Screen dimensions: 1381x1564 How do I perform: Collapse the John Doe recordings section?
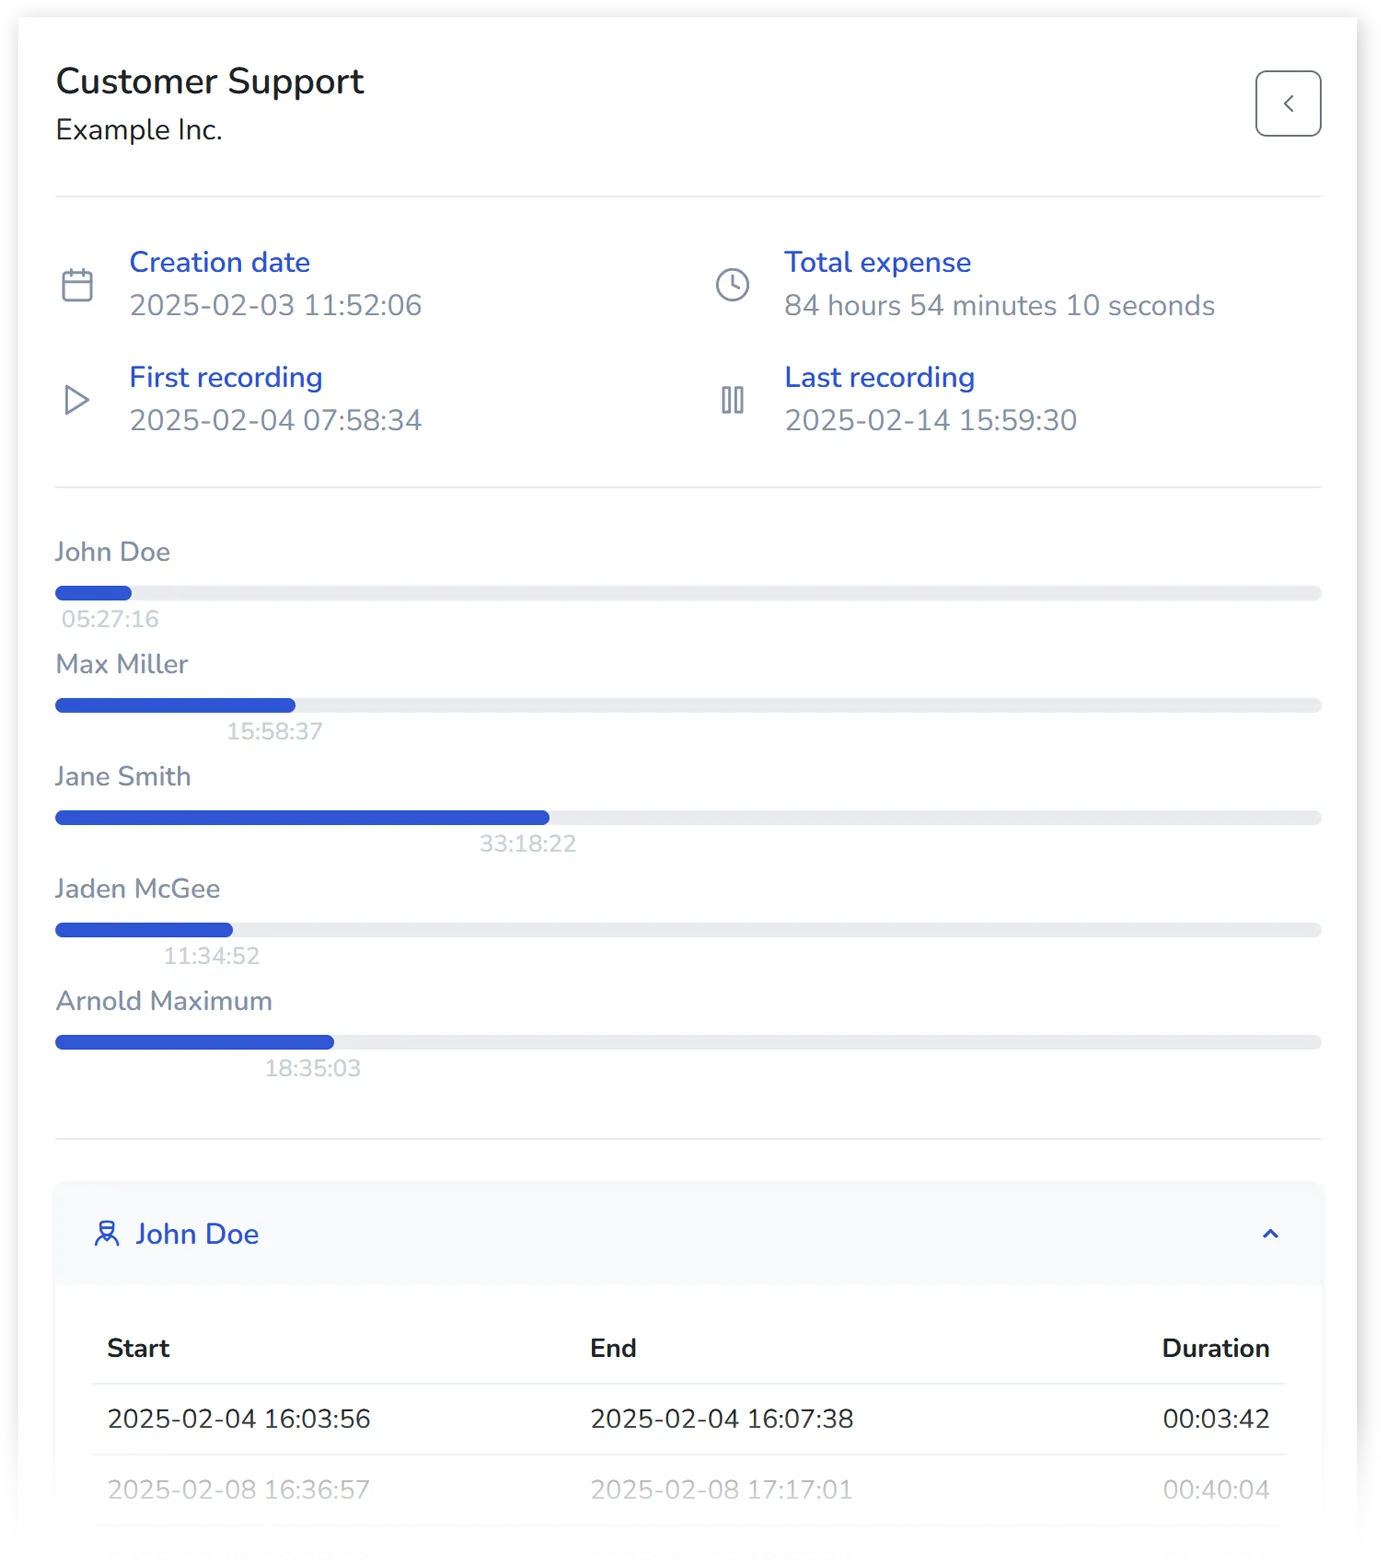click(1270, 1233)
